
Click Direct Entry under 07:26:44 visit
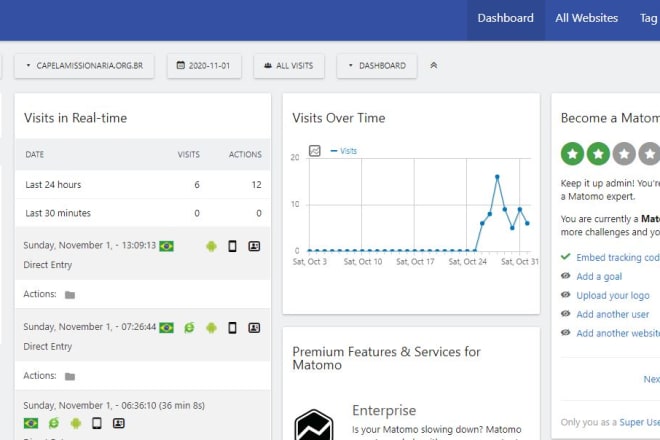pos(48,347)
